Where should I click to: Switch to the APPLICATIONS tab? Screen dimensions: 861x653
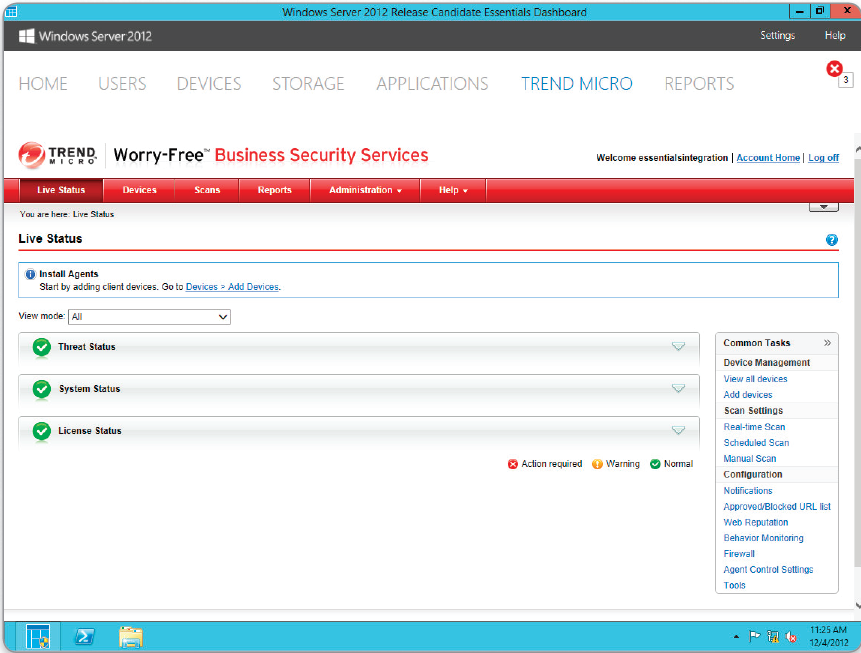pos(432,83)
